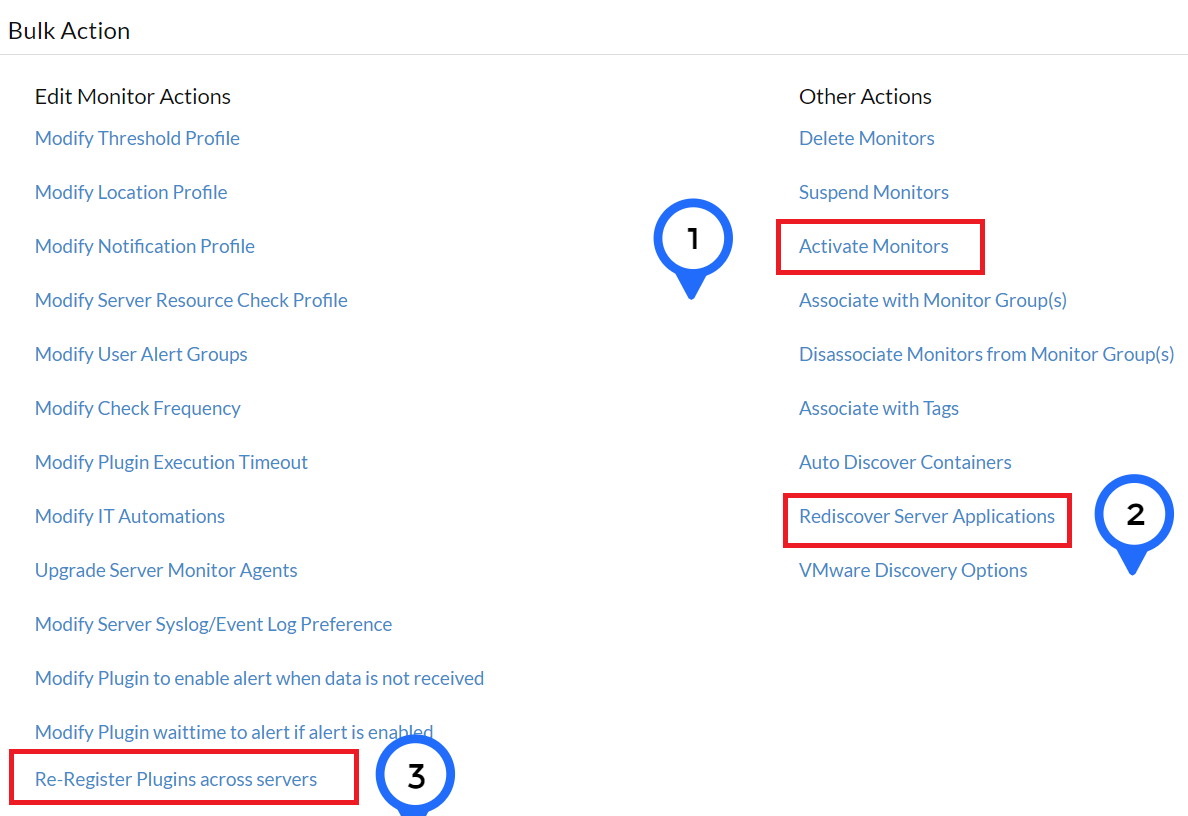
Task: Select Associate with Tags
Action: click(878, 408)
